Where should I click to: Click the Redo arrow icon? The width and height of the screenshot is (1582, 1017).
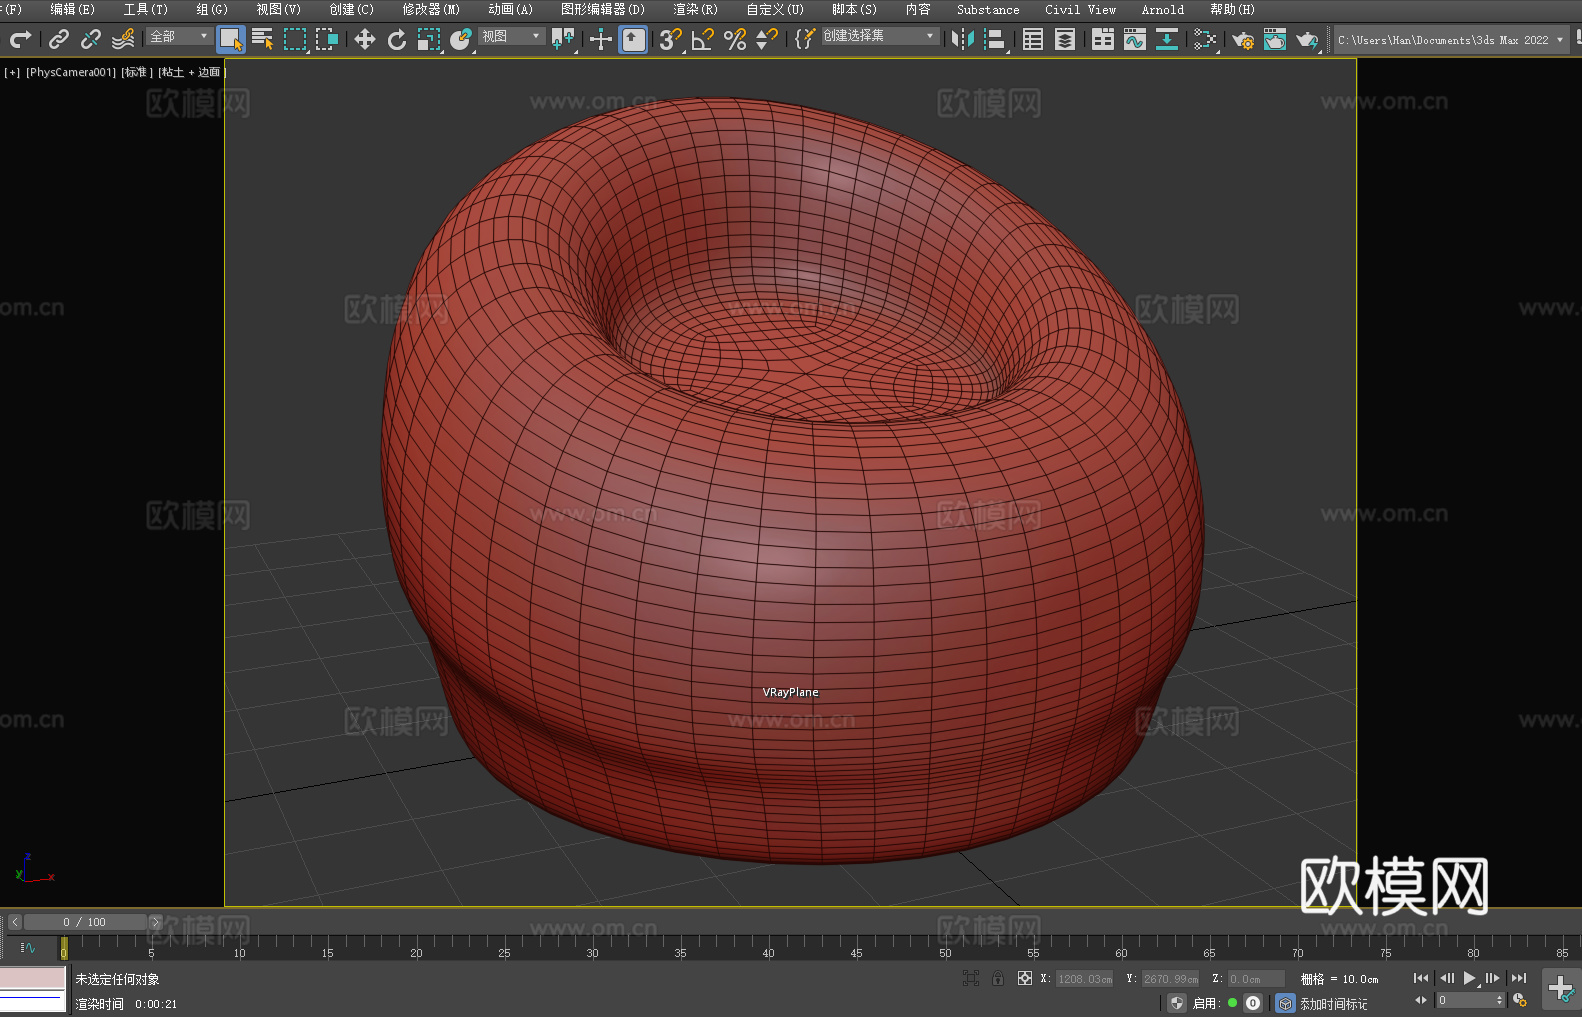click(x=20, y=39)
